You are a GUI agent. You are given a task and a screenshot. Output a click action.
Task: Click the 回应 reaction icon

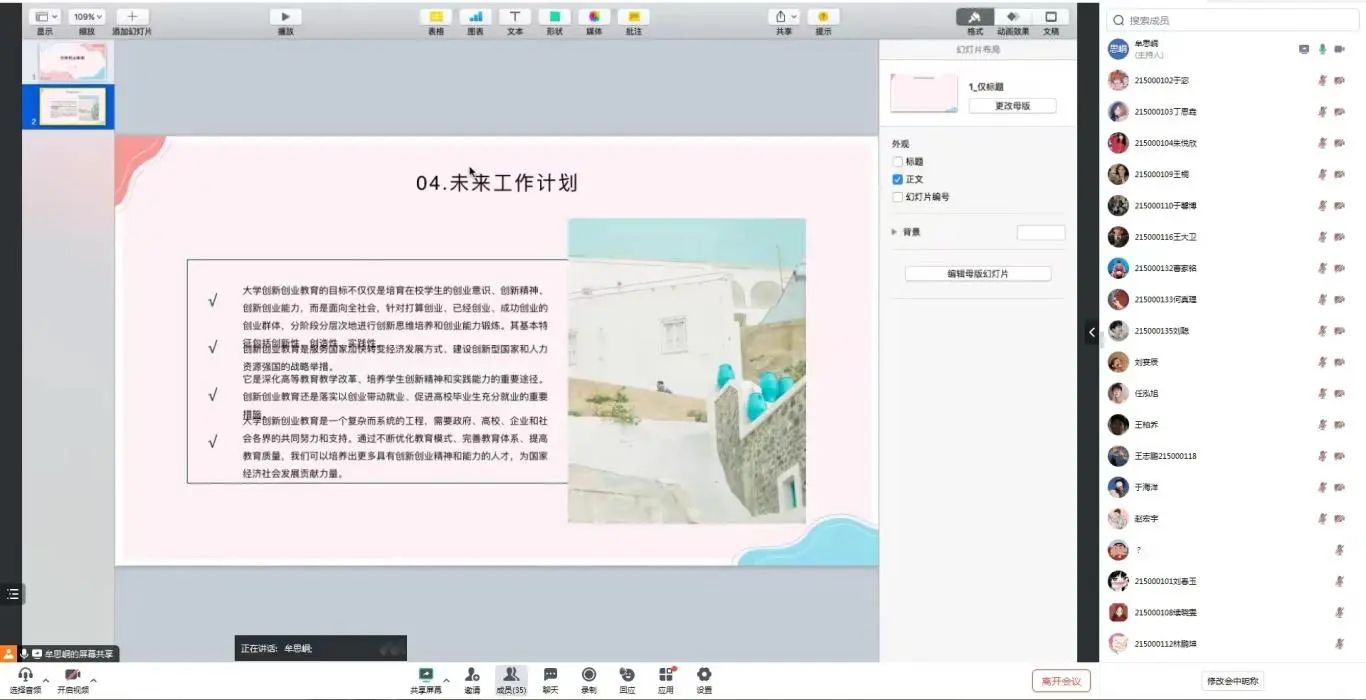pos(627,676)
